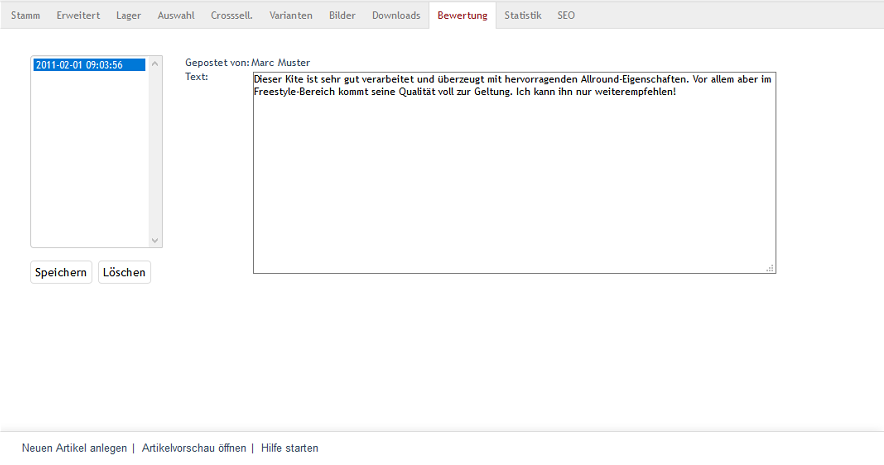This screenshot has height=465, width=884.
Task: Open Artikelvorschau öffnen link
Action: [x=194, y=448]
